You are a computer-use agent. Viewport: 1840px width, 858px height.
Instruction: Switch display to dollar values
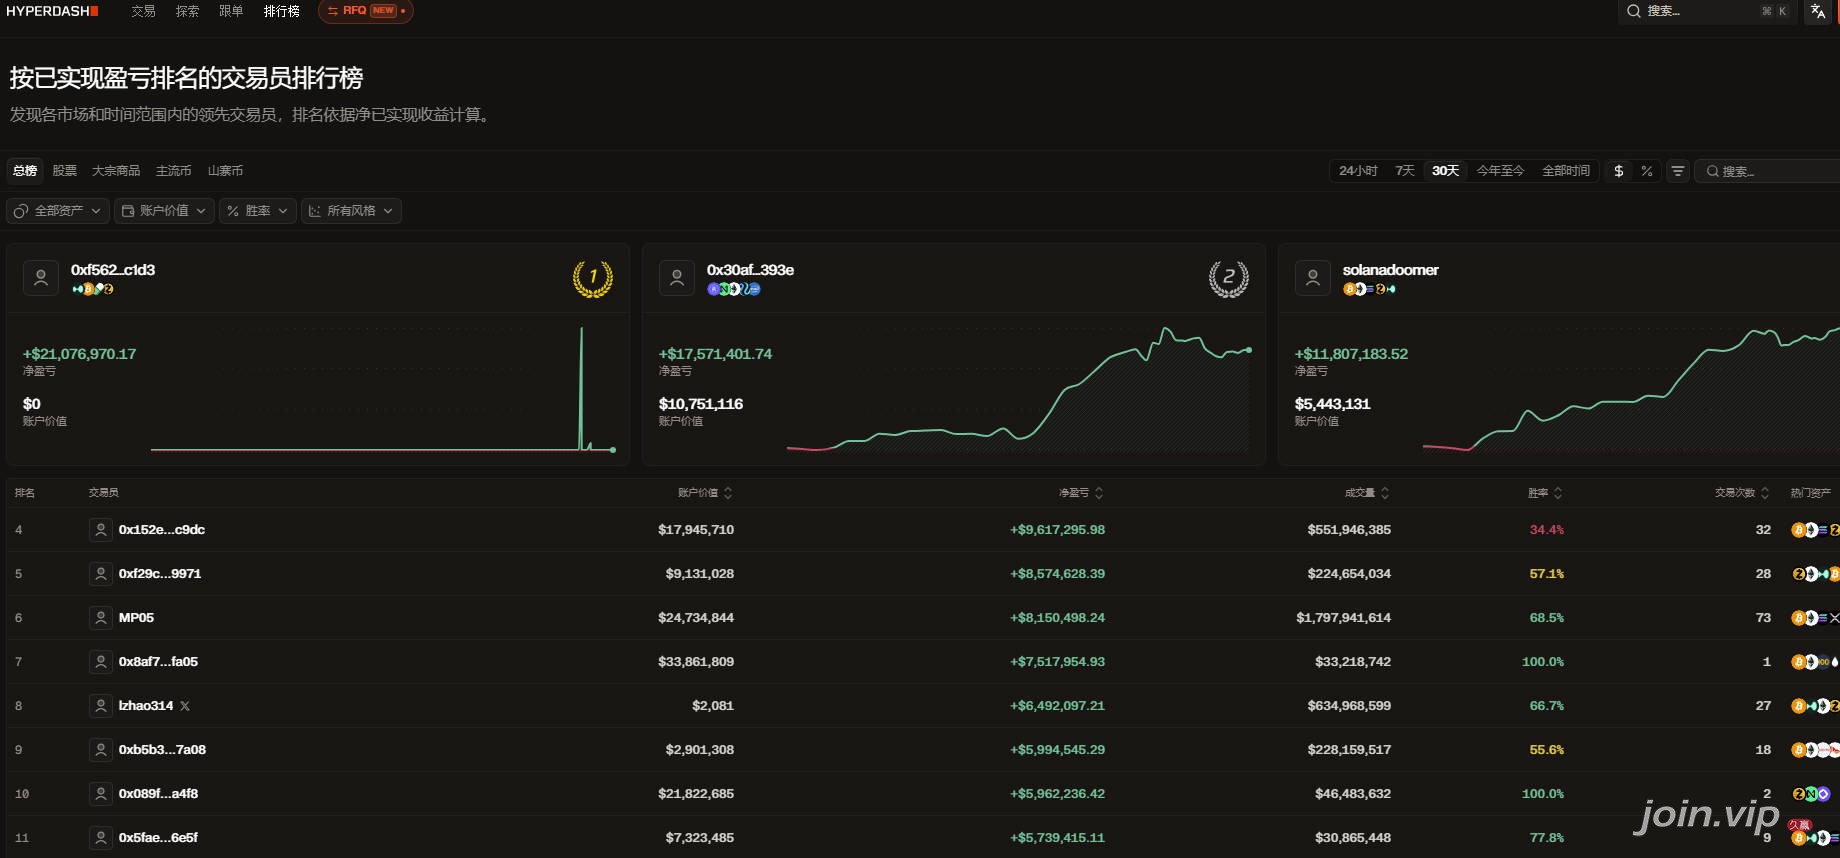click(1619, 171)
